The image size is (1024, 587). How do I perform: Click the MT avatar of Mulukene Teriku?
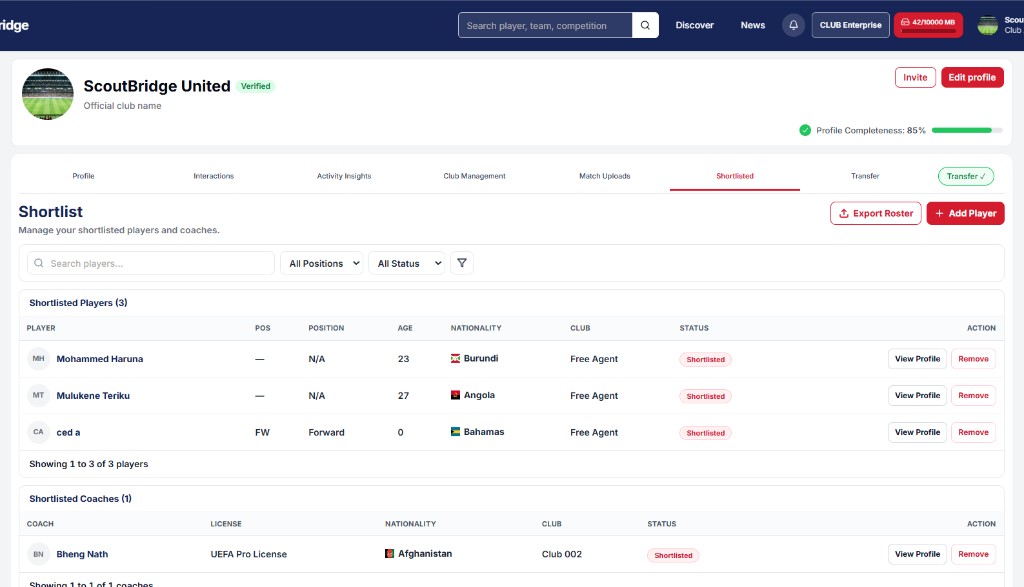point(39,395)
